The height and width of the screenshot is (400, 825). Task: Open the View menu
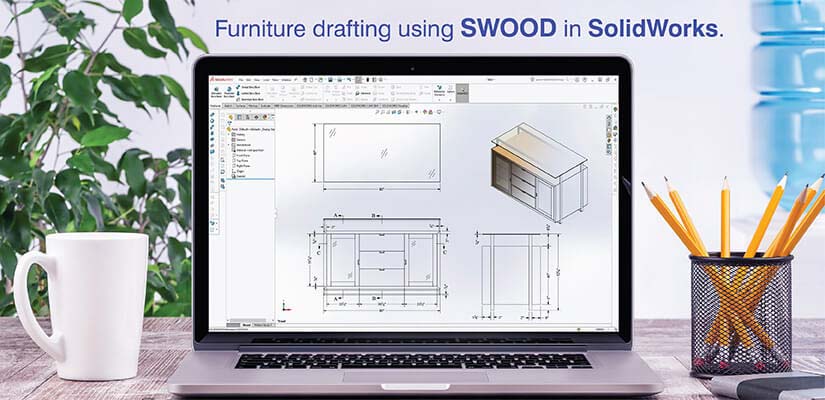pyautogui.click(x=257, y=80)
